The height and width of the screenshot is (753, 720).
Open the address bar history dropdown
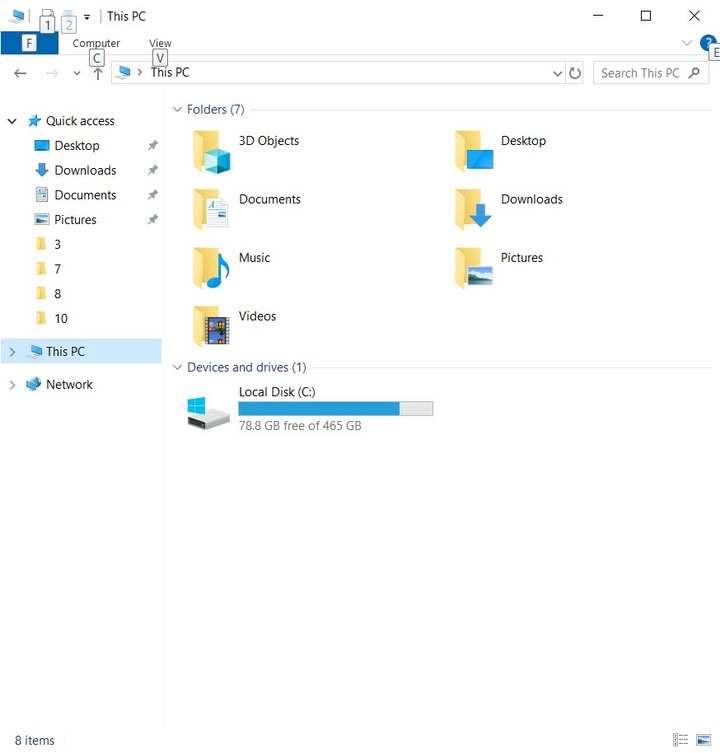coord(557,73)
